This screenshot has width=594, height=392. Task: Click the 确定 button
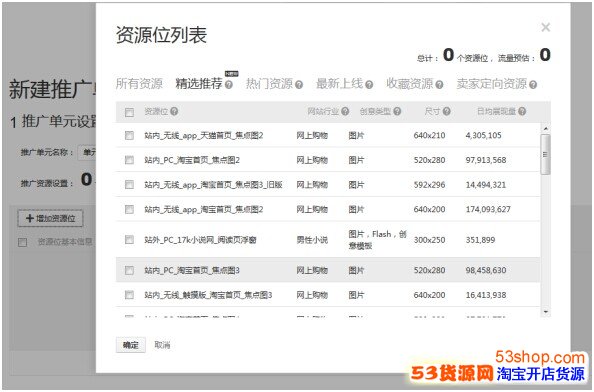(131, 345)
